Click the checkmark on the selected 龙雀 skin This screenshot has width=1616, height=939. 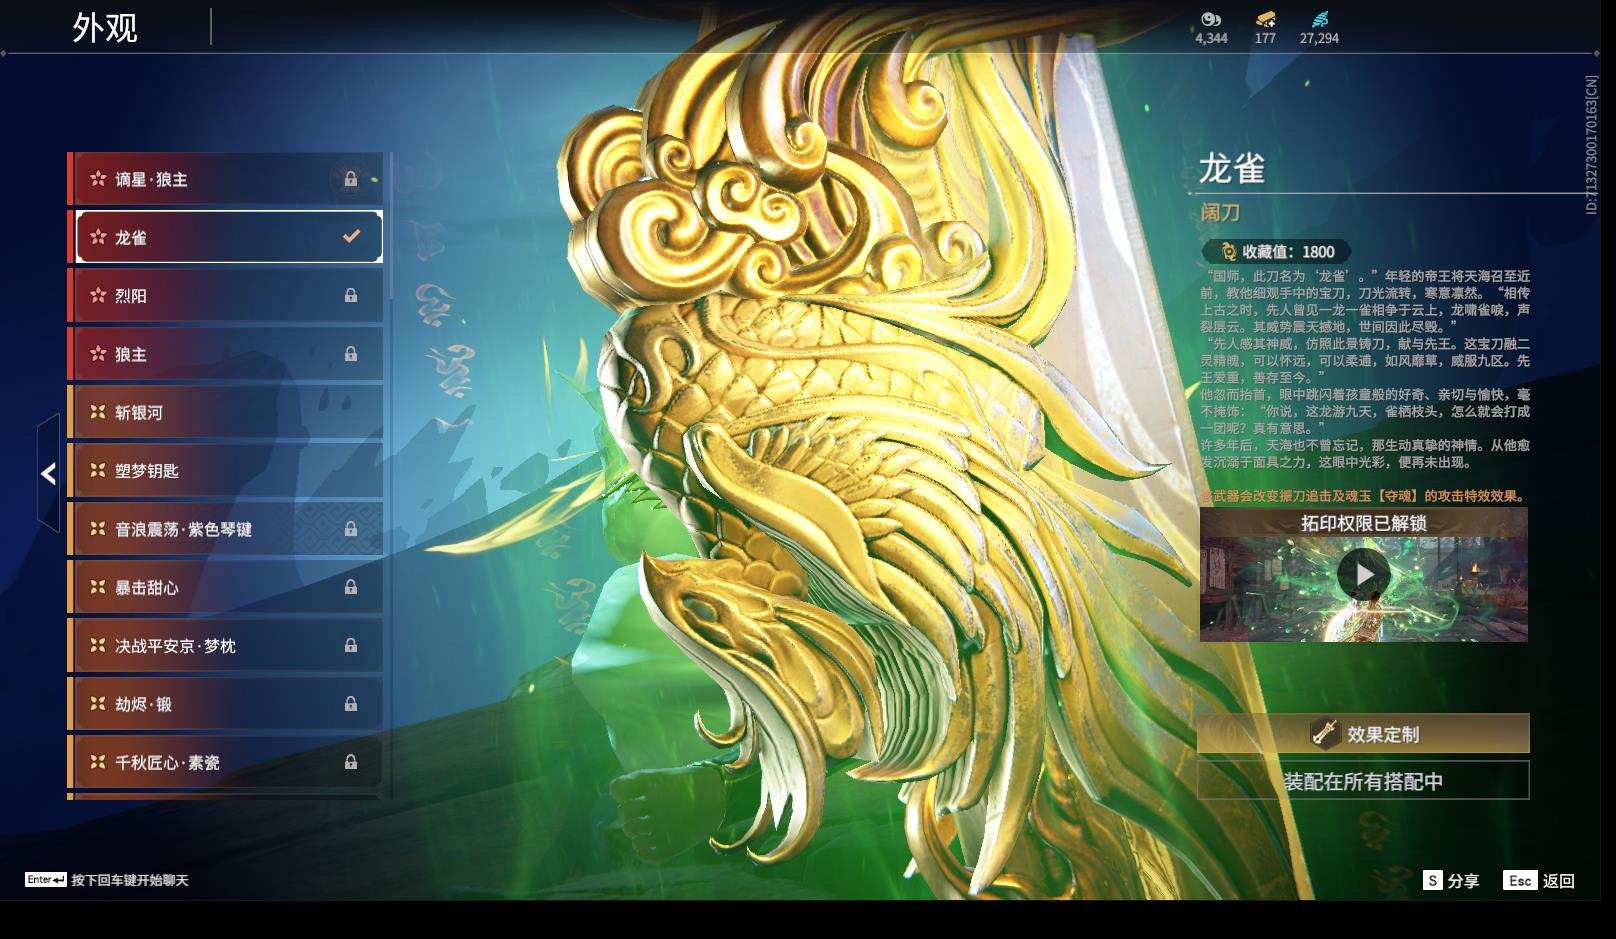tap(350, 236)
